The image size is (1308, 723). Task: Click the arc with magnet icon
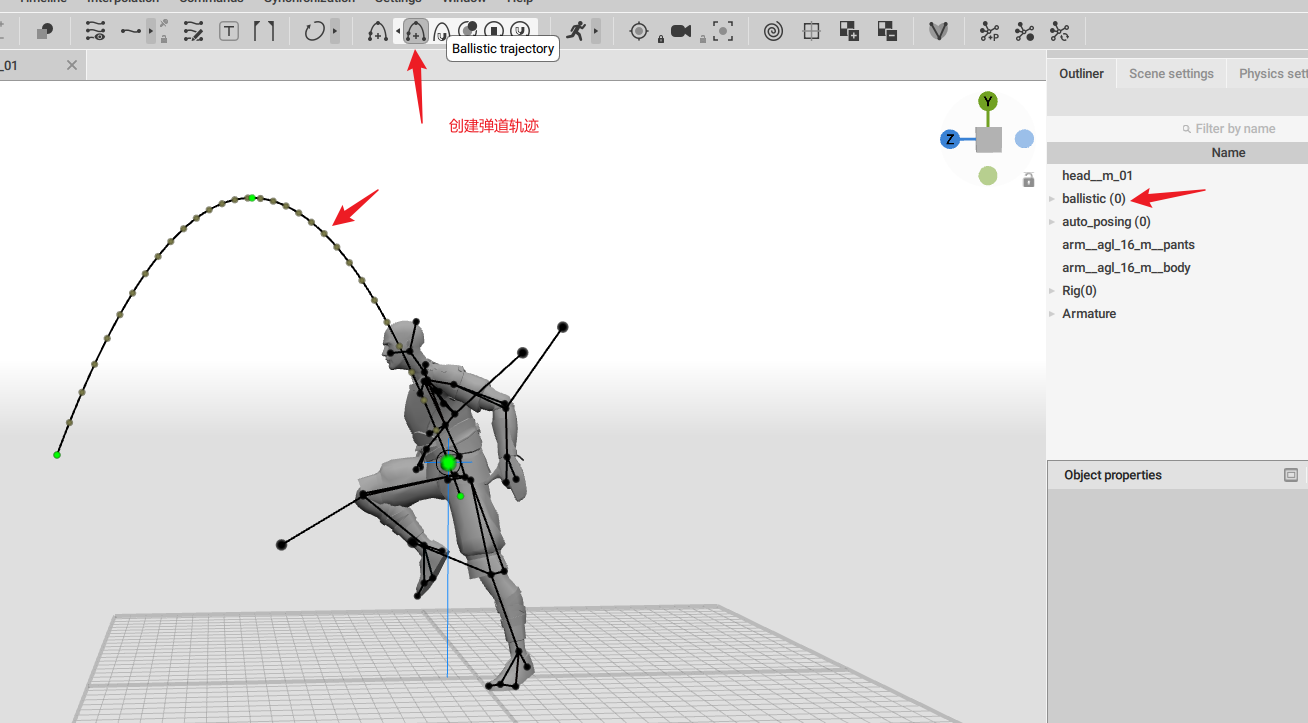pyautogui.click(x=441, y=32)
